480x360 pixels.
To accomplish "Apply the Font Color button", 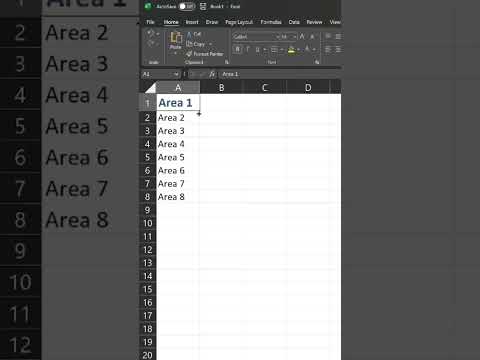I will coord(307,50).
